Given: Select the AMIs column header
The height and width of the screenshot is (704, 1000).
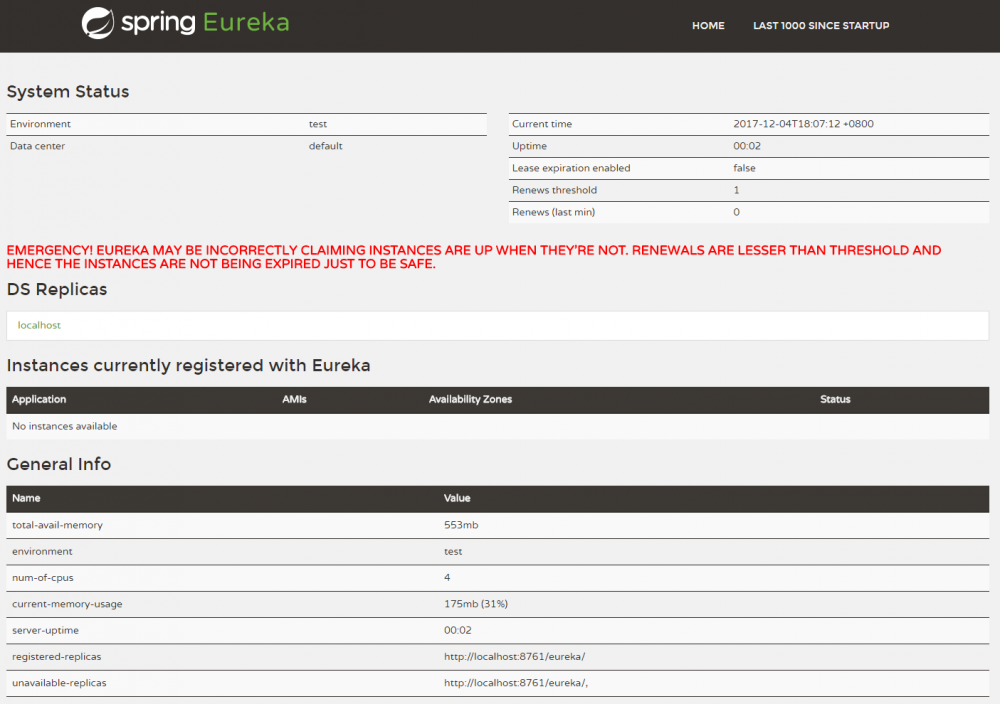Looking at the screenshot, I should click(x=294, y=399).
